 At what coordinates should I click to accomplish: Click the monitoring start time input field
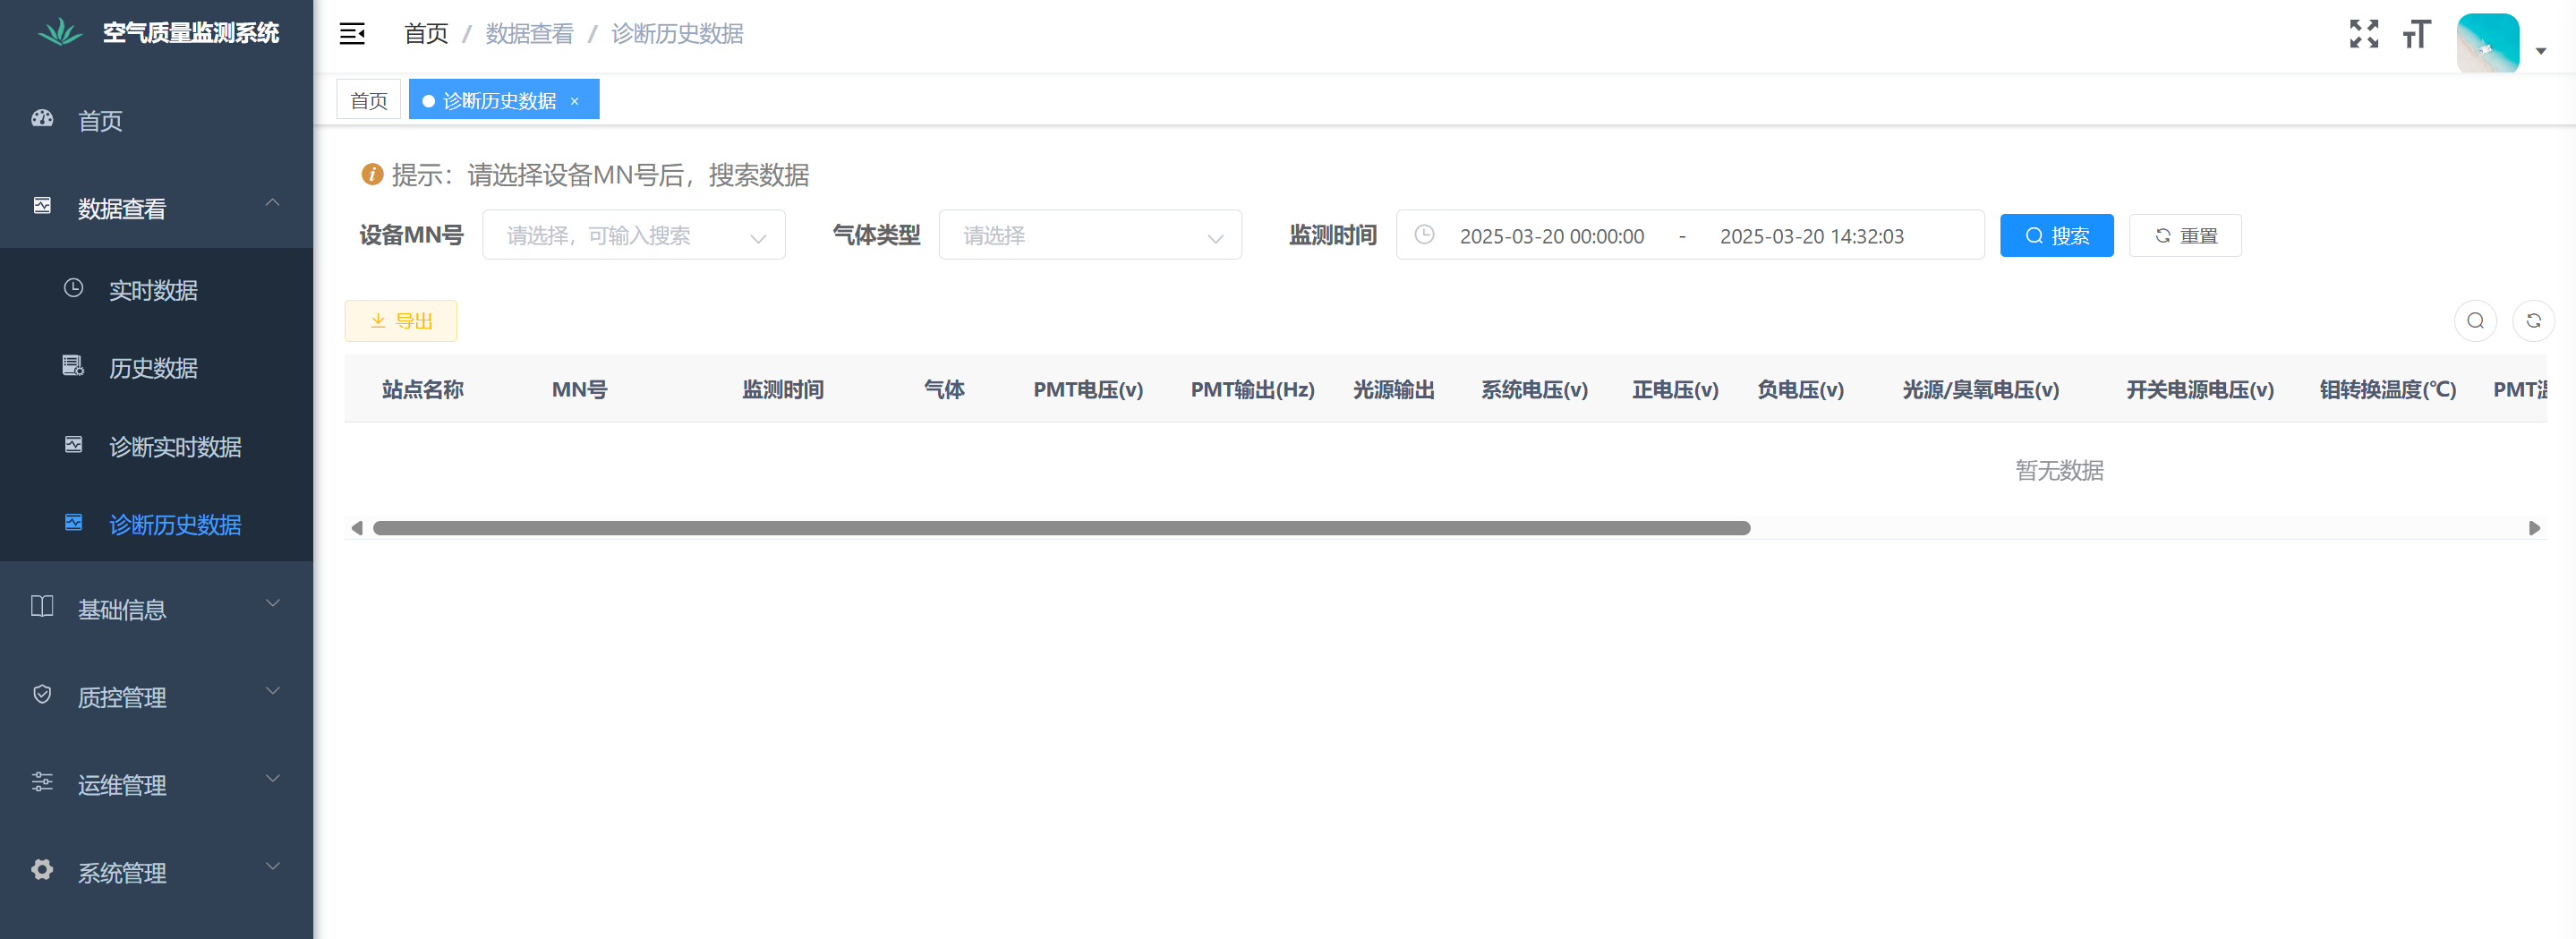[1551, 235]
